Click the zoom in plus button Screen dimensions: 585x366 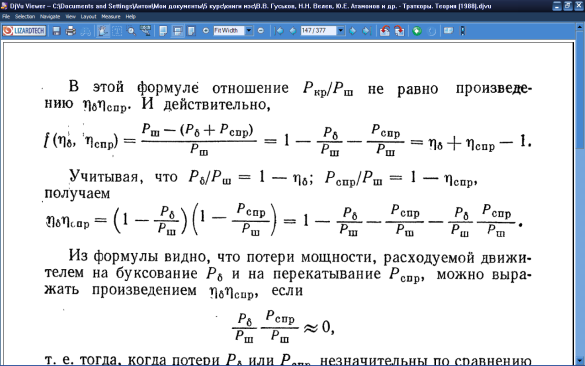206,31
